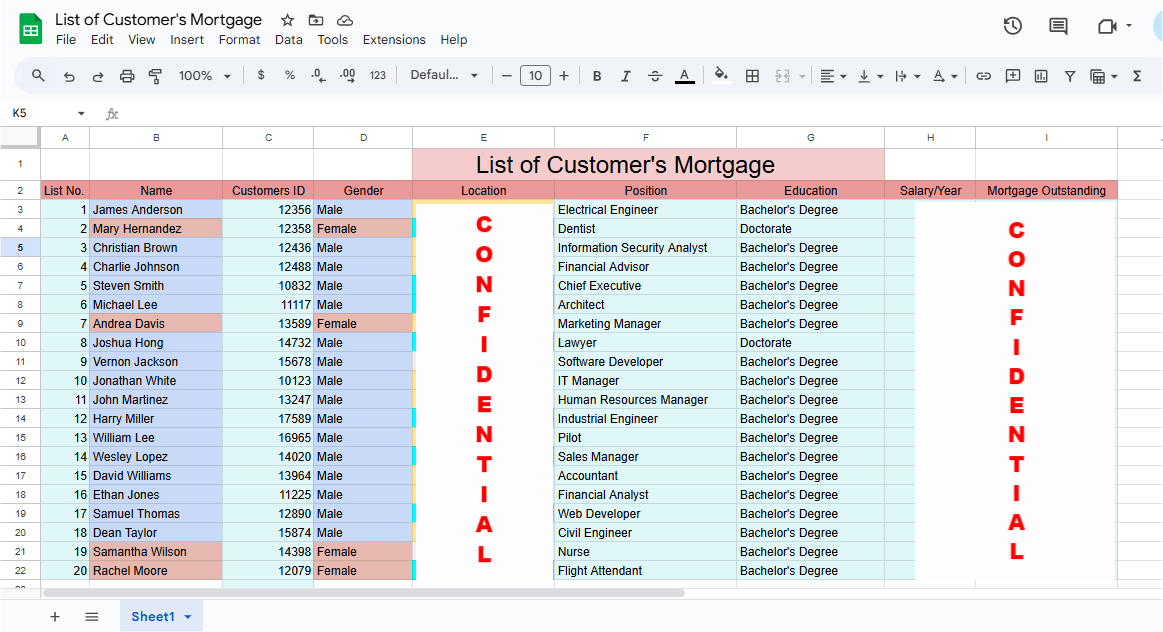This screenshot has width=1163, height=632.
Task: Show the all sheets list
Action: 92,616
